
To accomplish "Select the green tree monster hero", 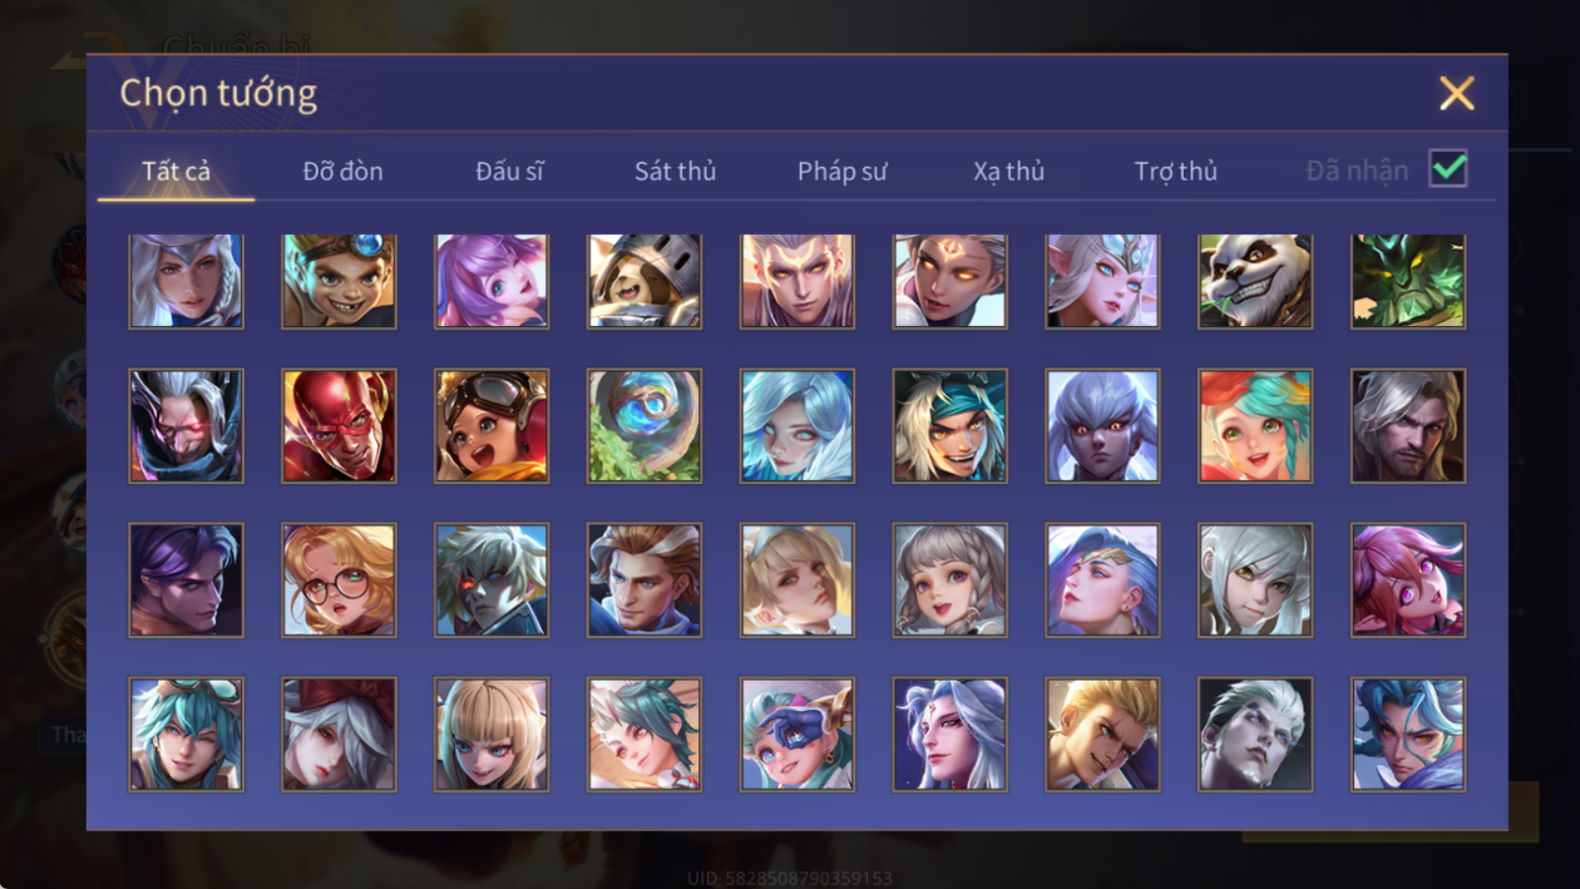I will (x=1408, y=281).
